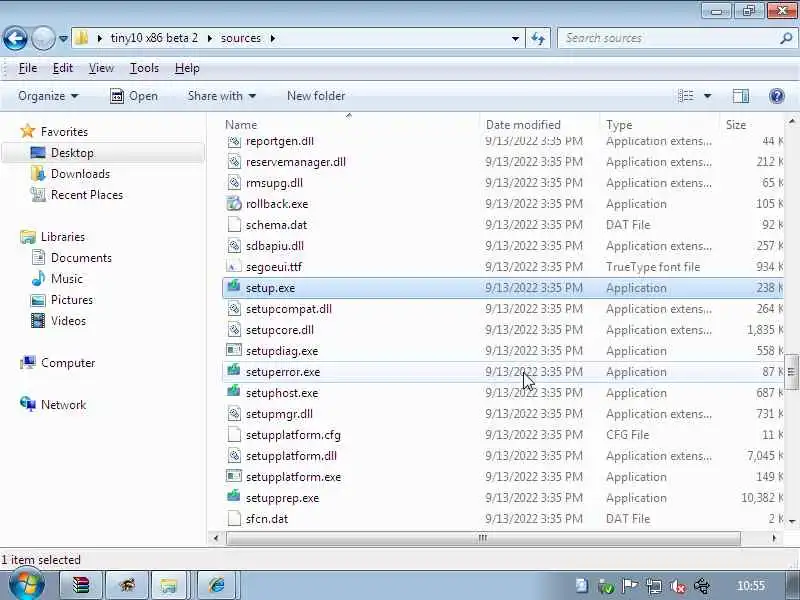Image resolution: width=800 pixels, height=600 pixels.
Task: Select the segoeui.ttf font file icon
Action: [234, 266]
